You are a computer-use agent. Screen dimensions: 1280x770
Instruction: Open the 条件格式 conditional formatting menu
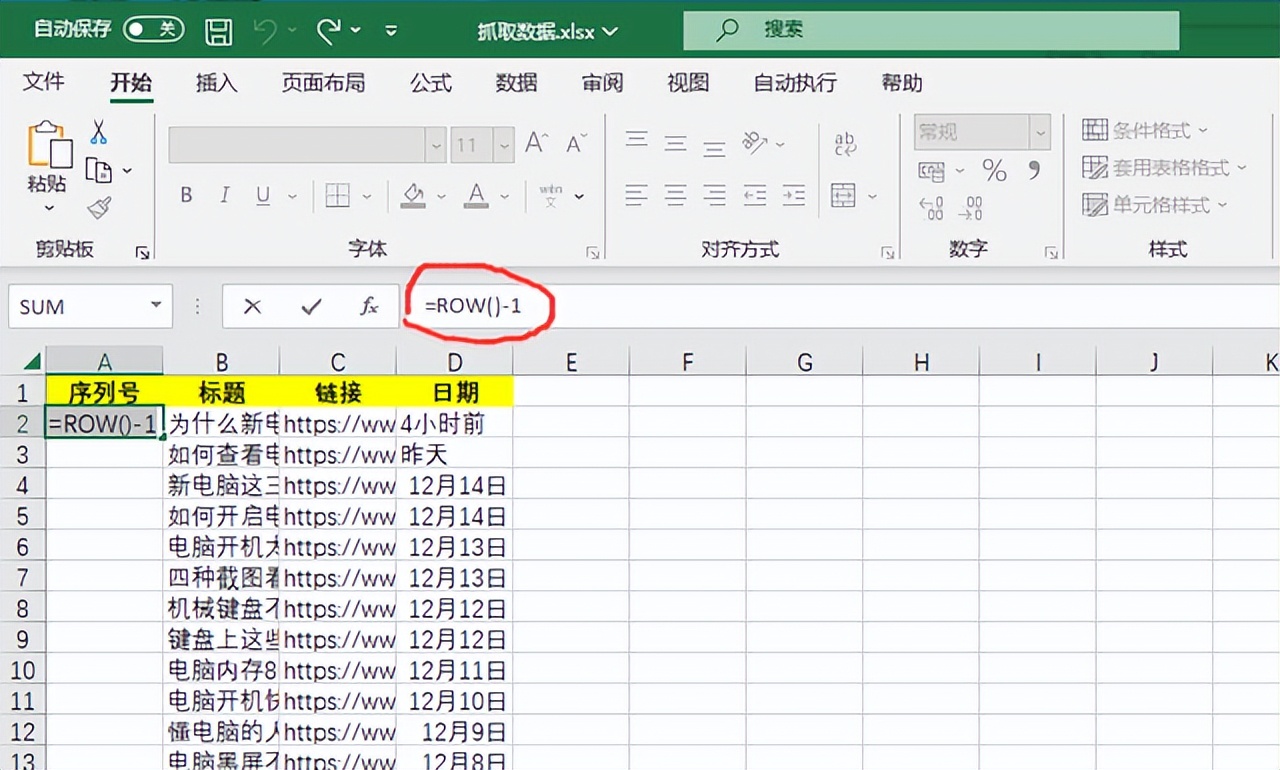click(1146, 130)
